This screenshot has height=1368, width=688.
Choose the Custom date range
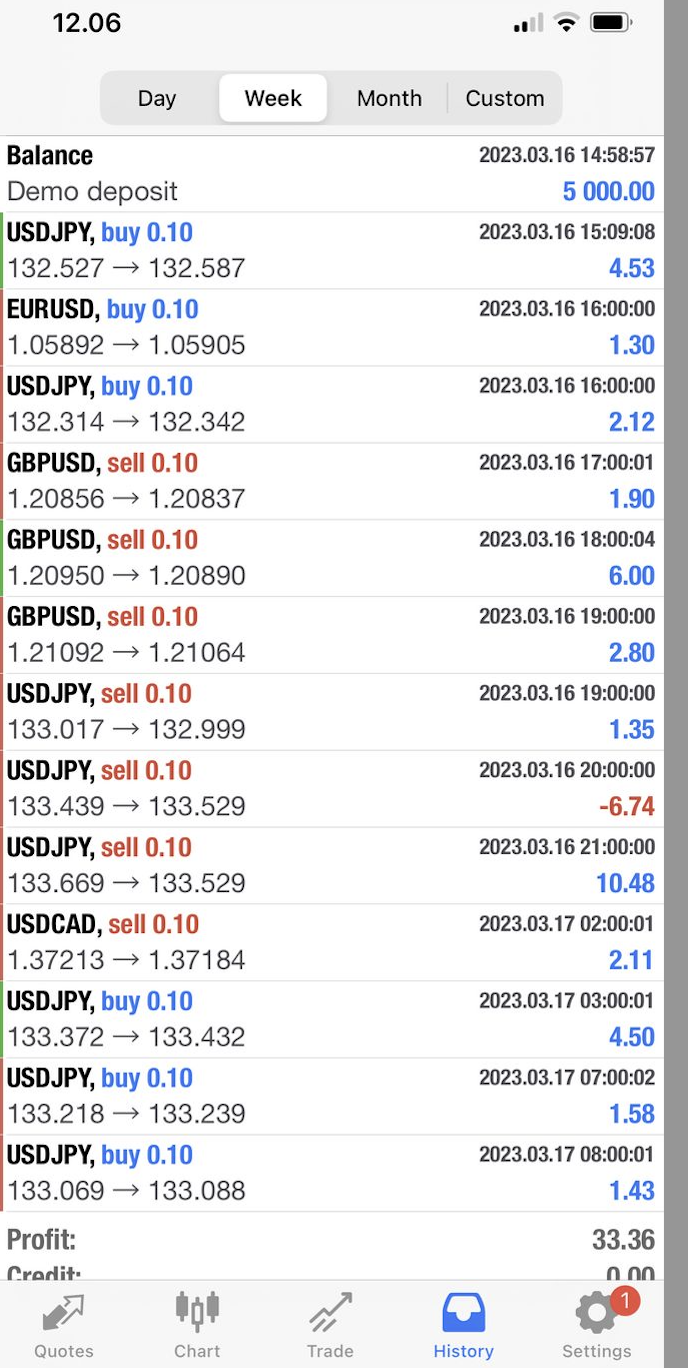coord(505,98)
